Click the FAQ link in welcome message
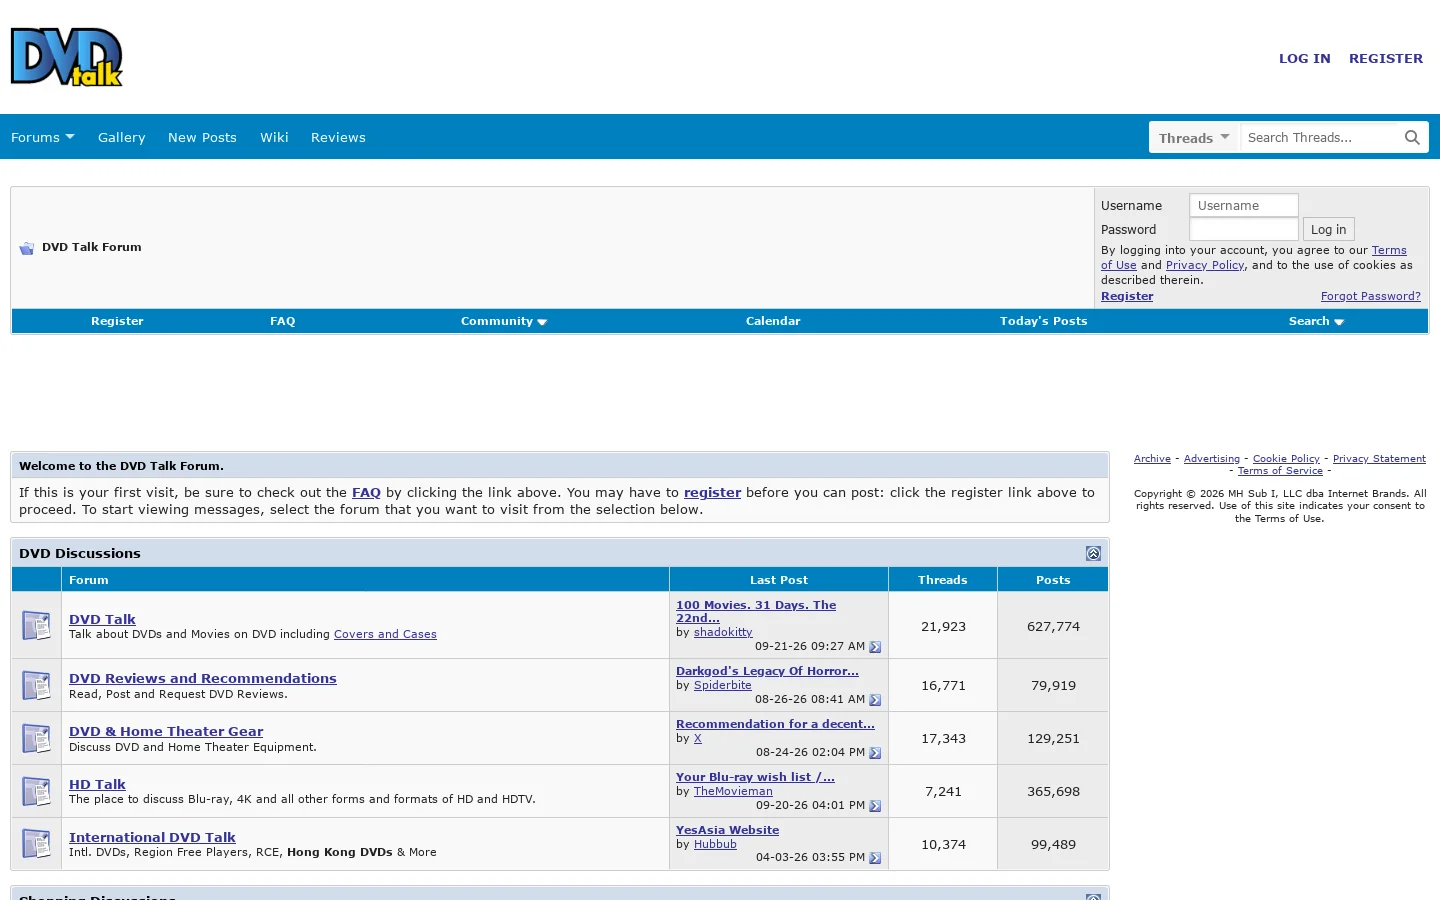The height and width of the screenshot is (900, 1440). tap(366, 492)
